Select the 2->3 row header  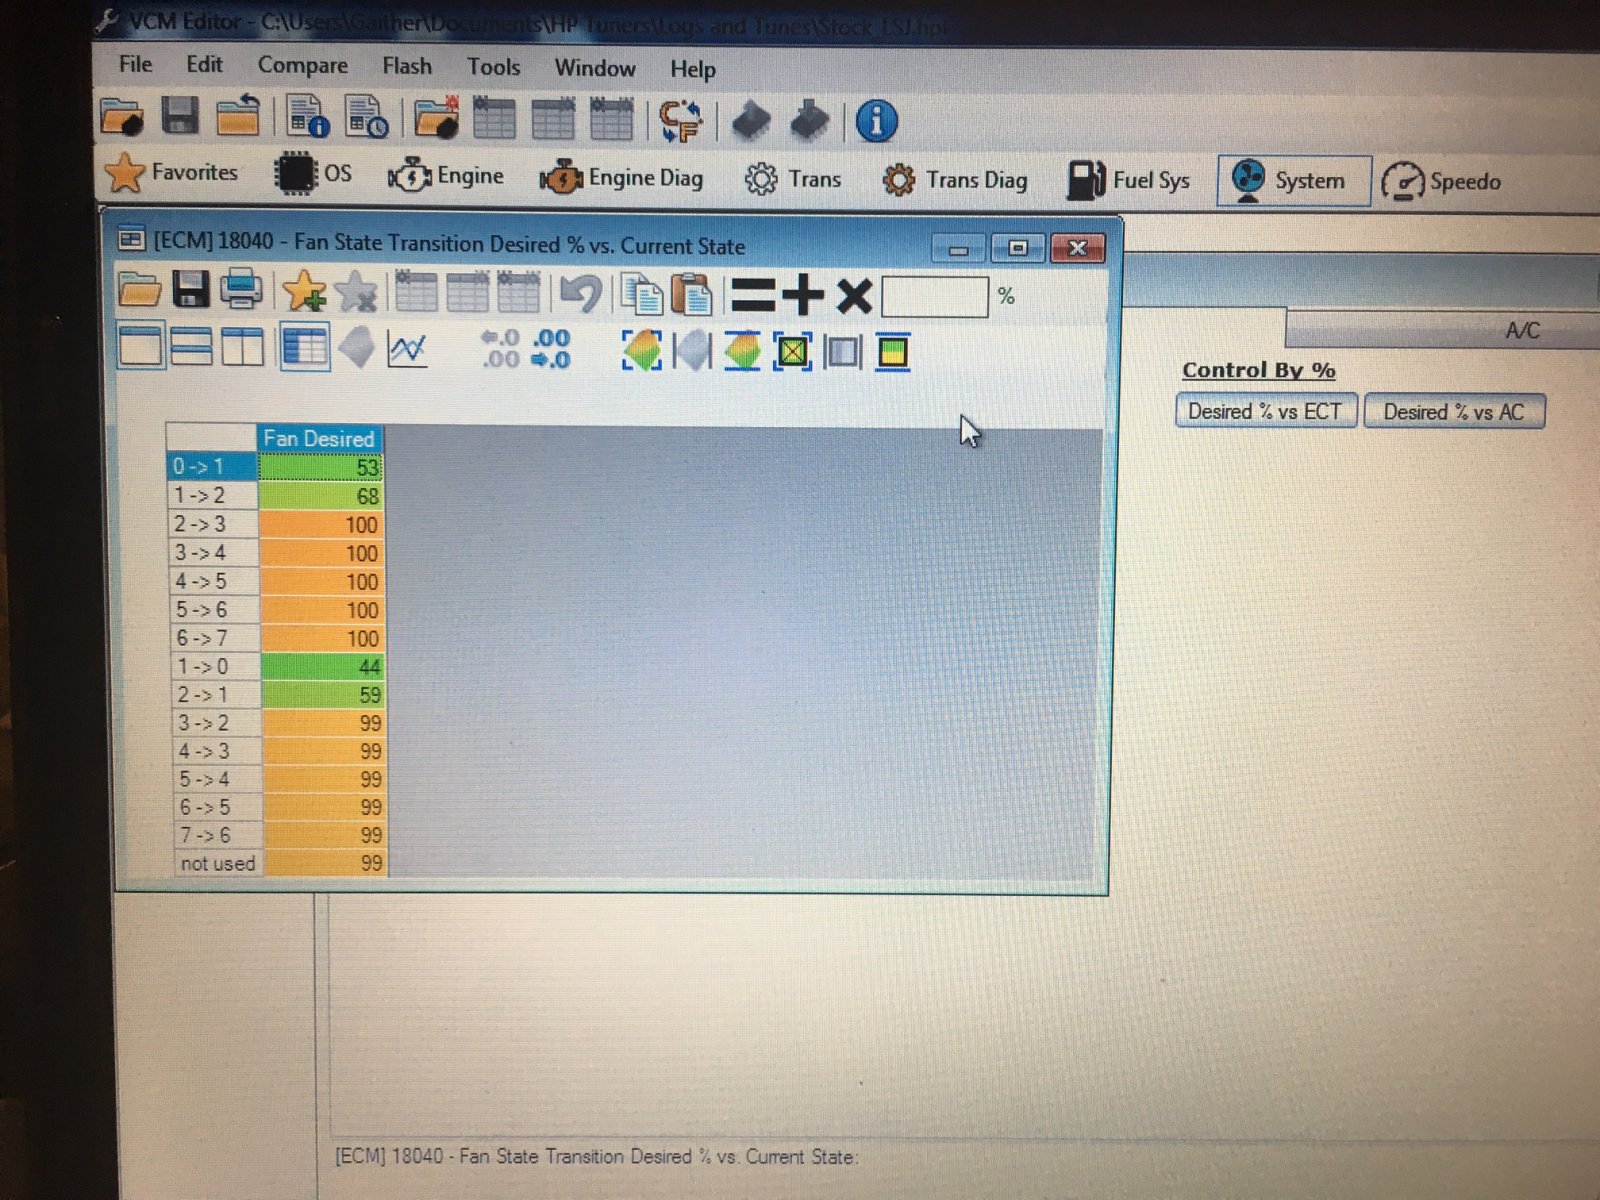pos(213,524)
